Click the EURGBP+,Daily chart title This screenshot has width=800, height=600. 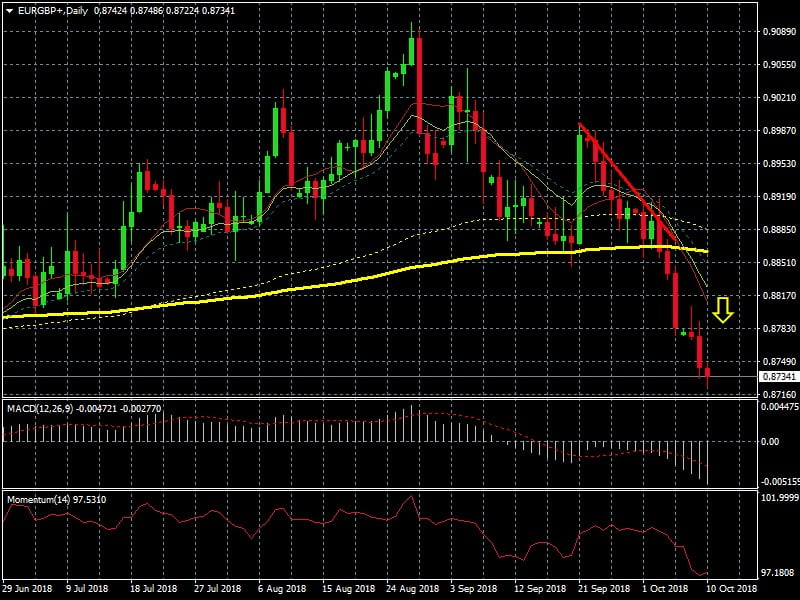click(x=51, y=9)
